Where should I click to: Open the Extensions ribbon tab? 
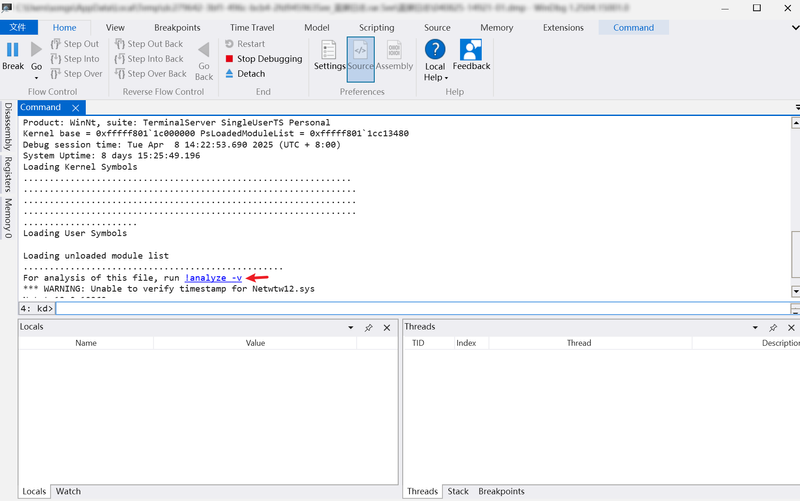(563, 28)
